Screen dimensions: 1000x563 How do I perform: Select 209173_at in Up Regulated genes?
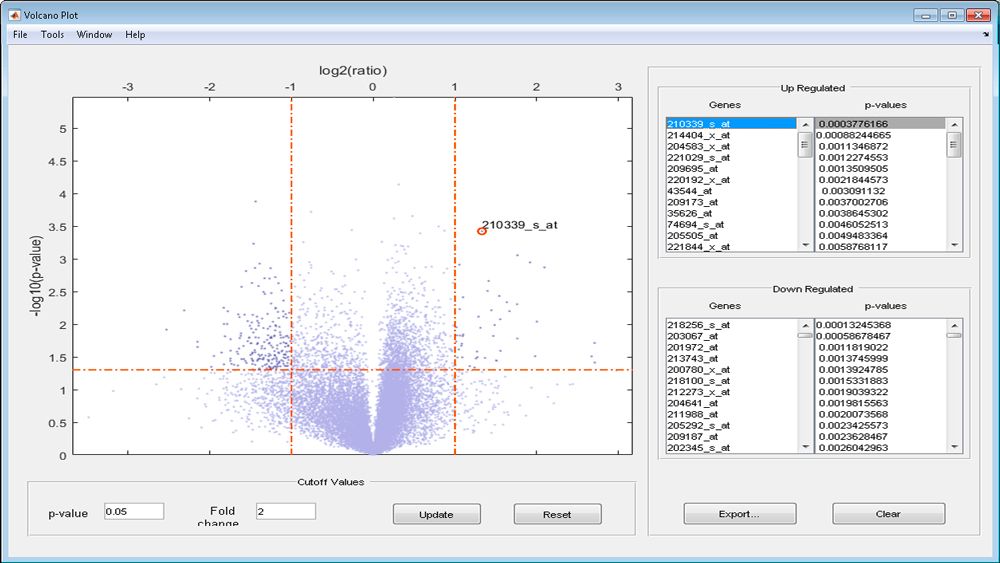pyautogui.click(x=731, y=202)
